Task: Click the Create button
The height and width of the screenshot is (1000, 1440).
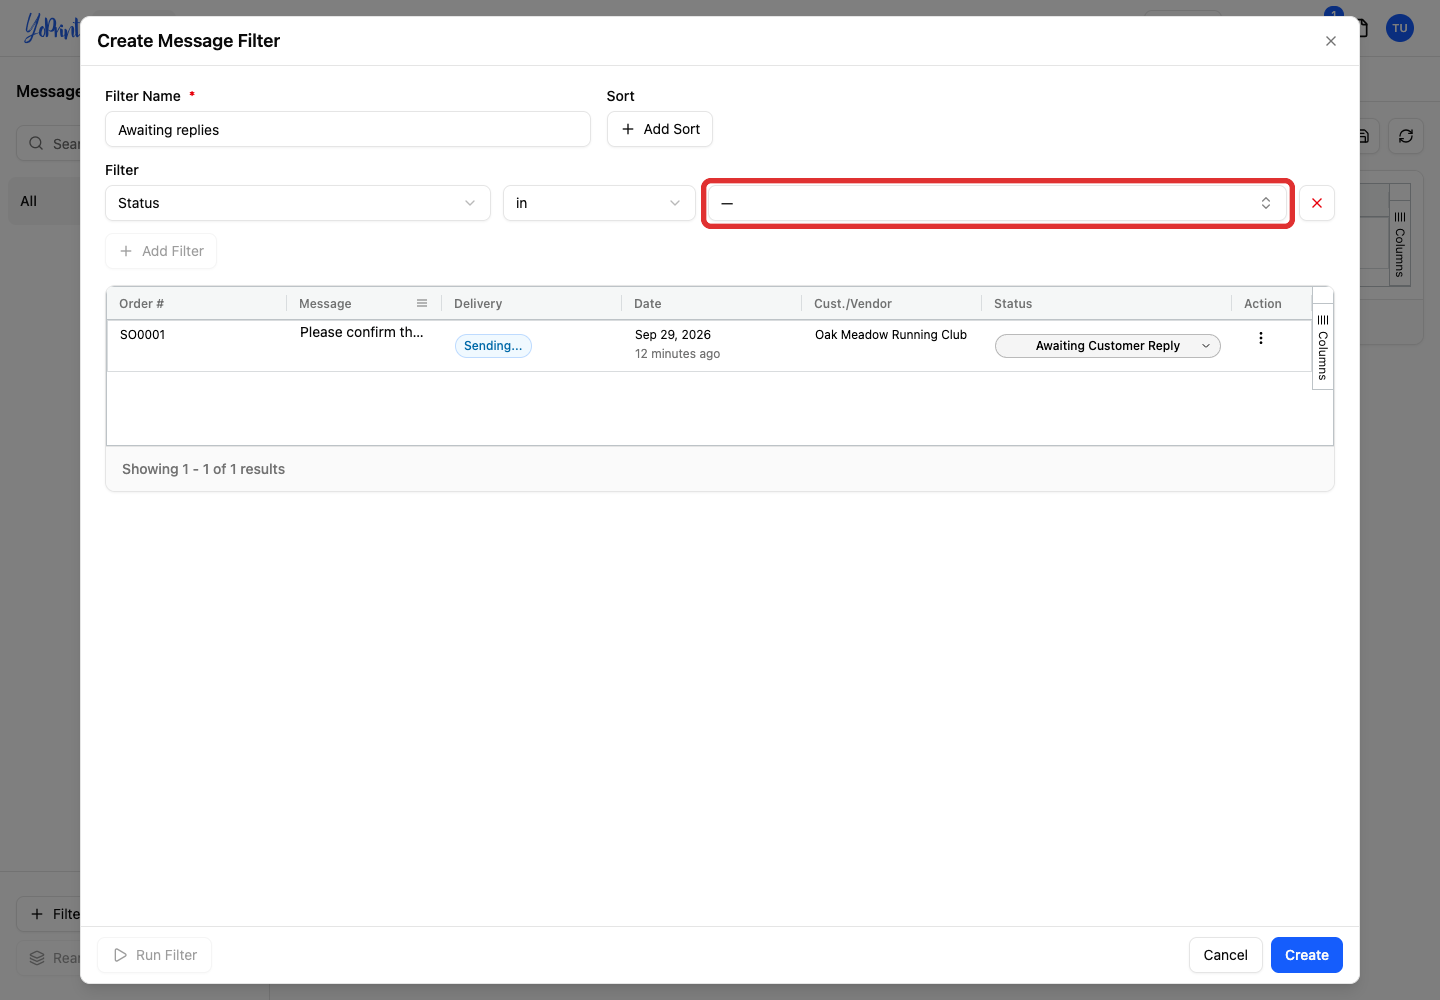Action: click(x=1307, y=955)
